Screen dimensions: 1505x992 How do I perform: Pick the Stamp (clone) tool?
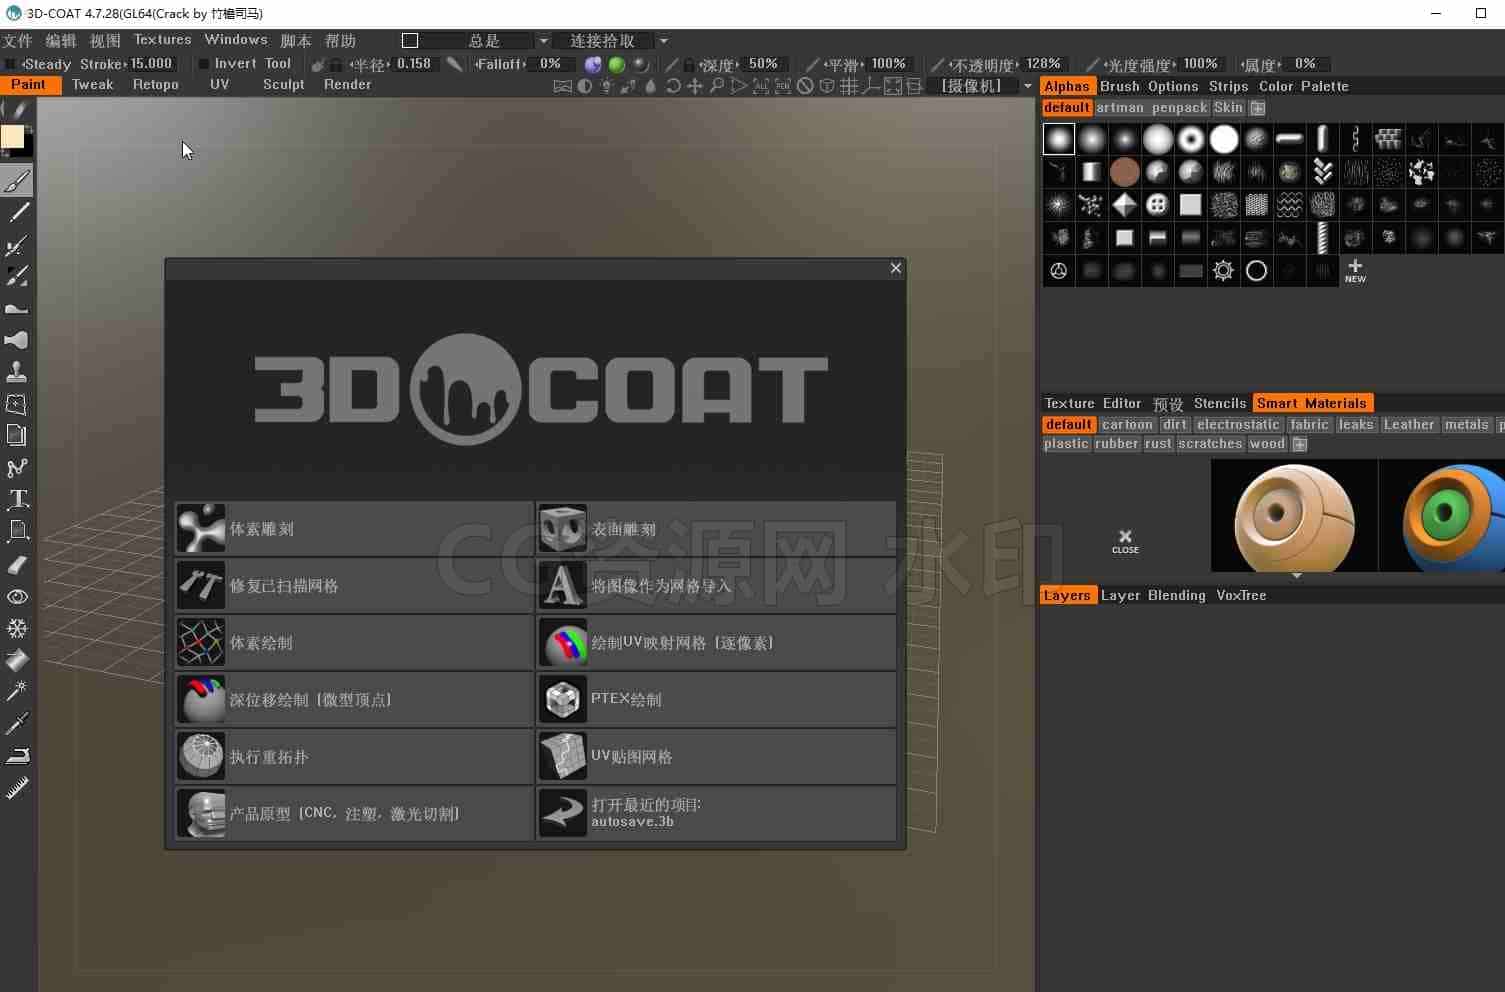pyautogui.click(x=17, y=372)
